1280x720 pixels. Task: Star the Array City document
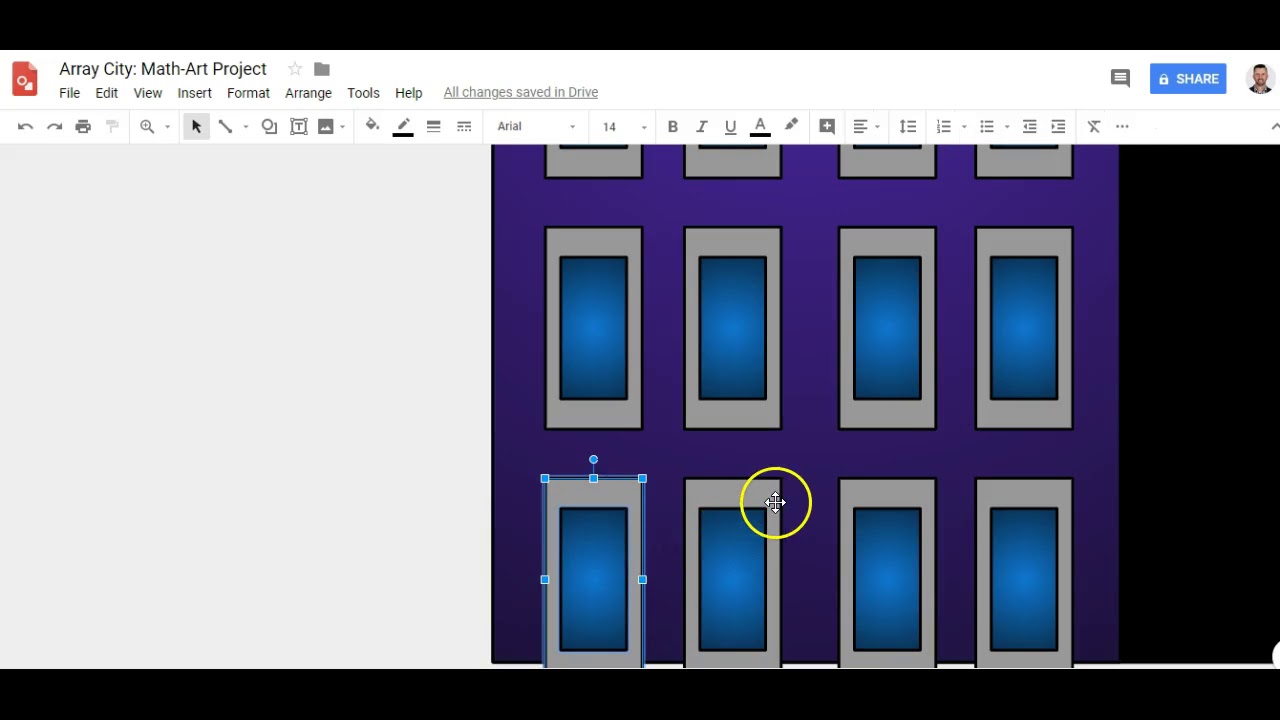point(295,69)
